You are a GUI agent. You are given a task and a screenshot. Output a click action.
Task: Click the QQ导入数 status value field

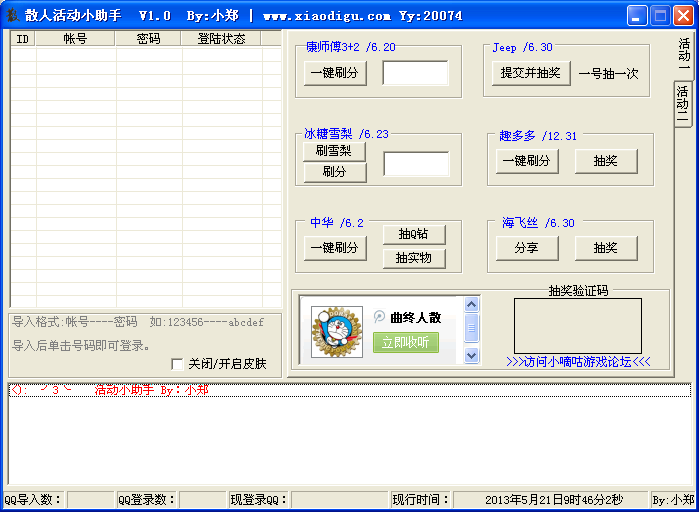point(90,500)
